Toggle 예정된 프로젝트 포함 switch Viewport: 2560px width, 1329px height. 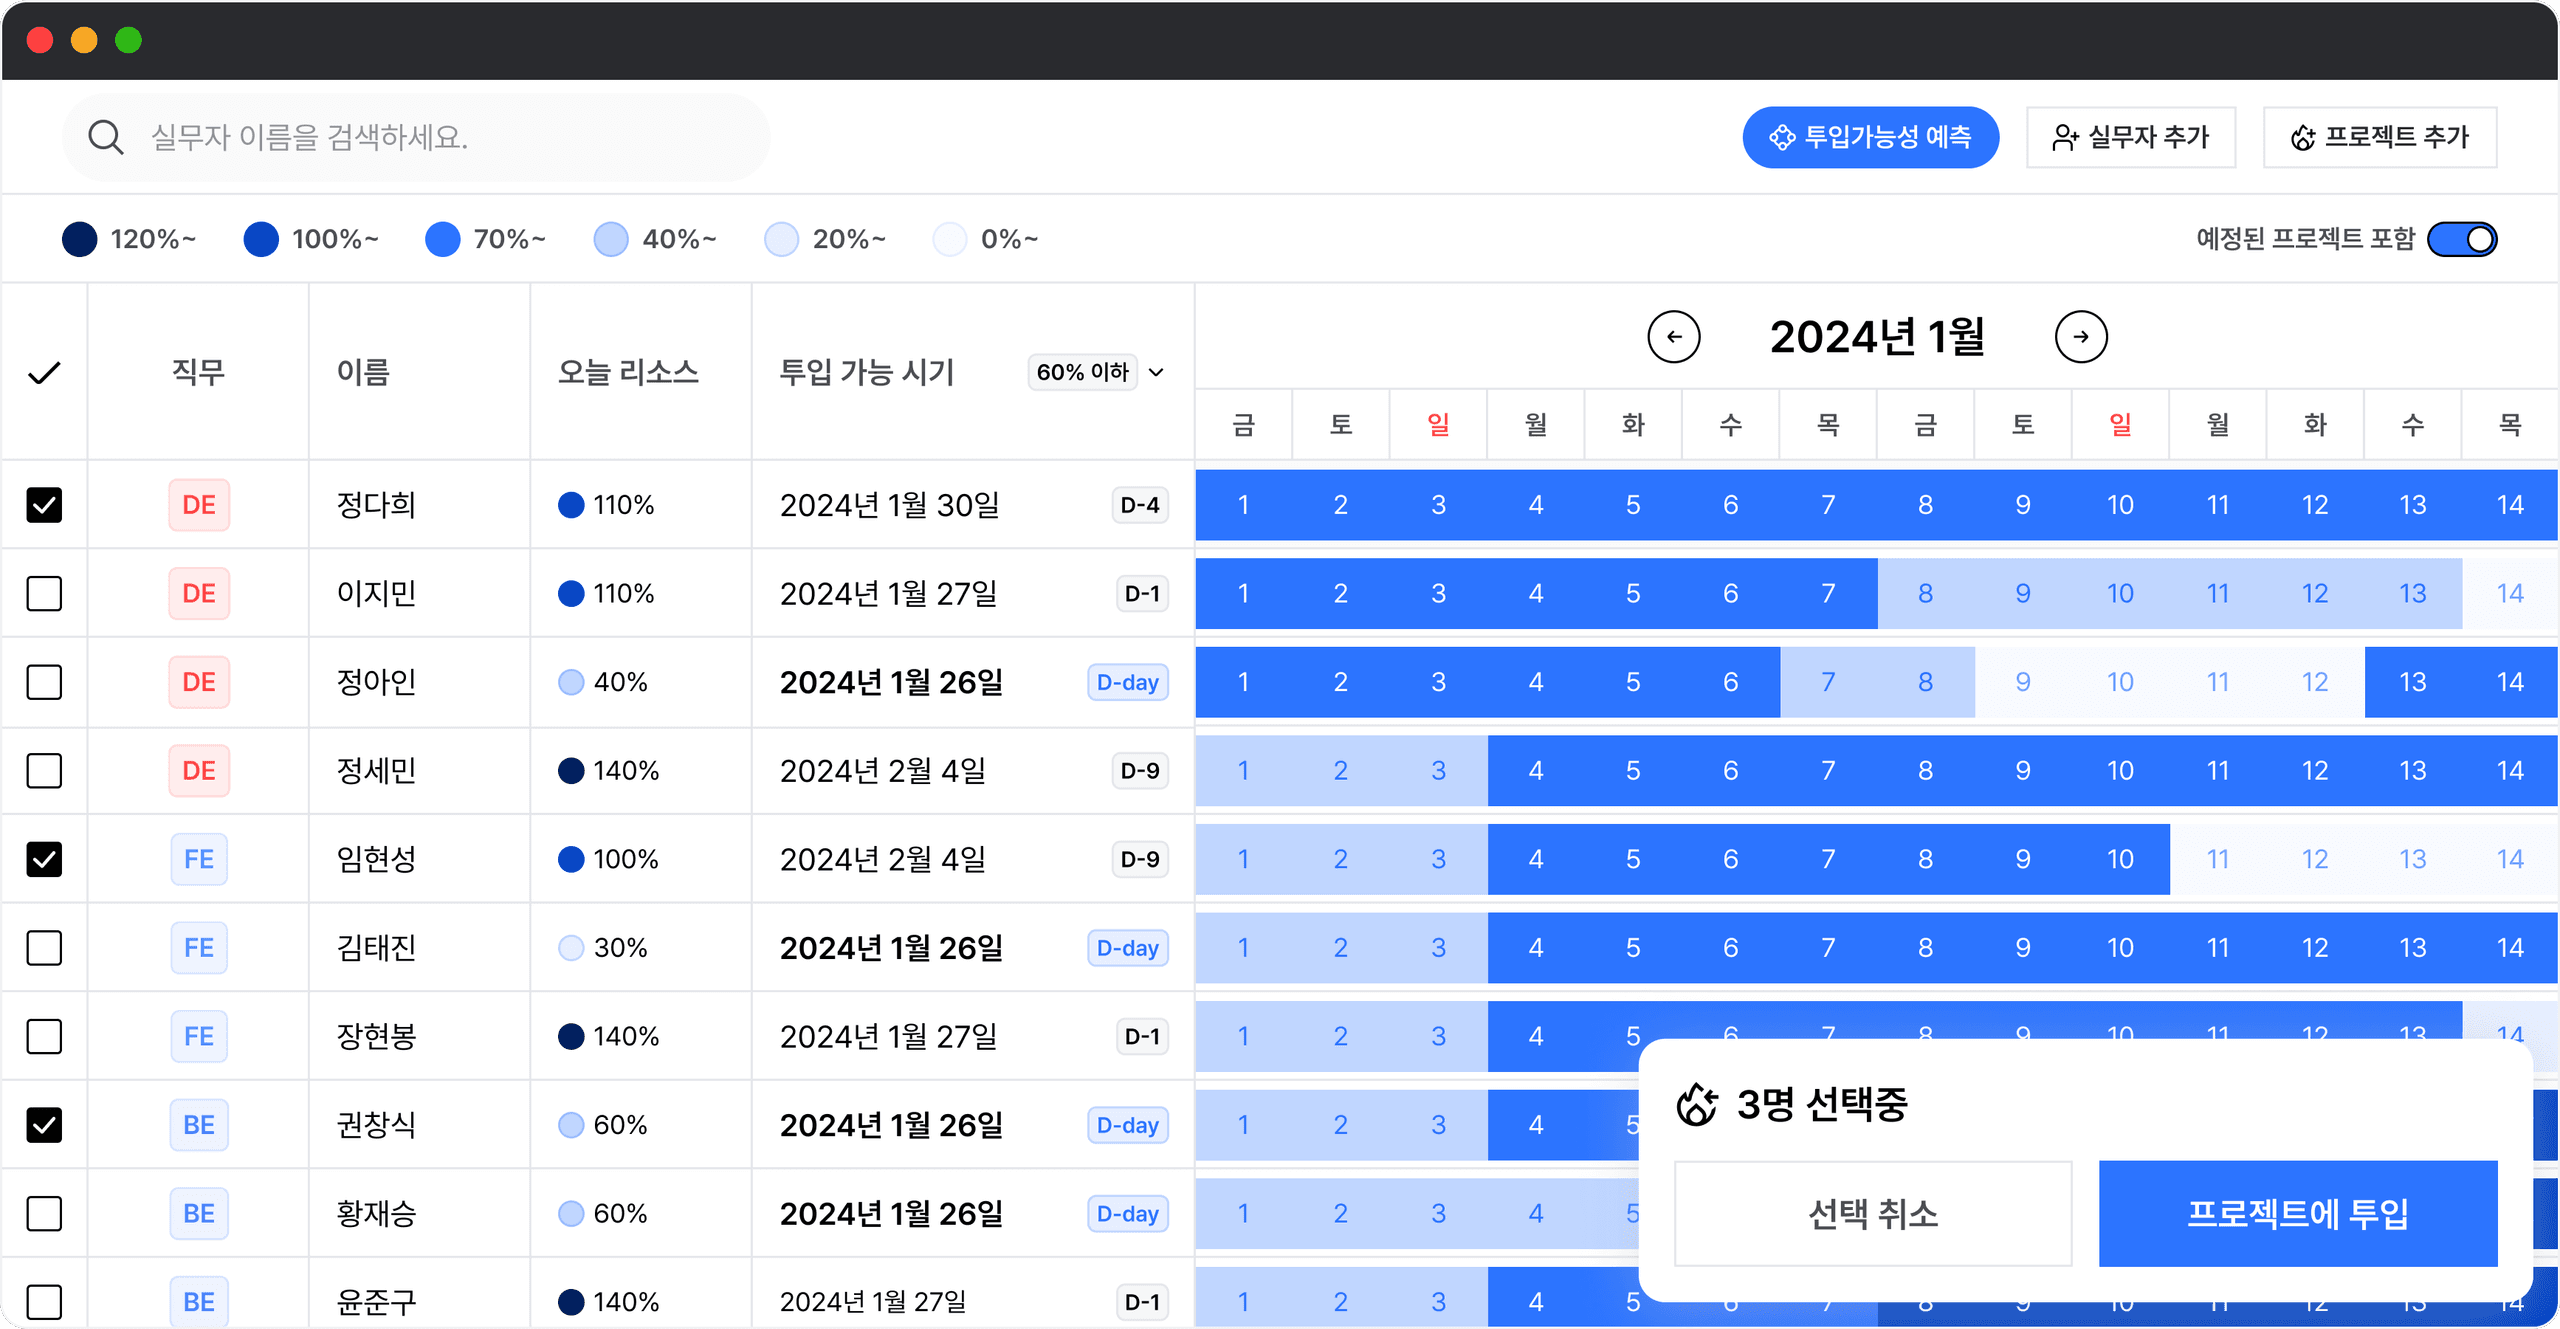point(2462,239)
